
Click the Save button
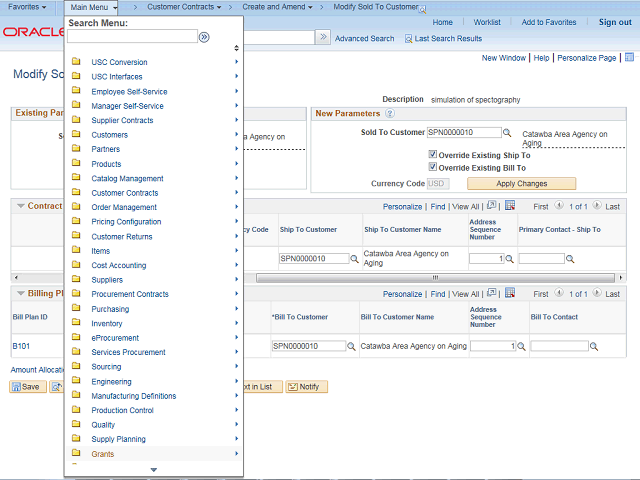pos(28,387)
